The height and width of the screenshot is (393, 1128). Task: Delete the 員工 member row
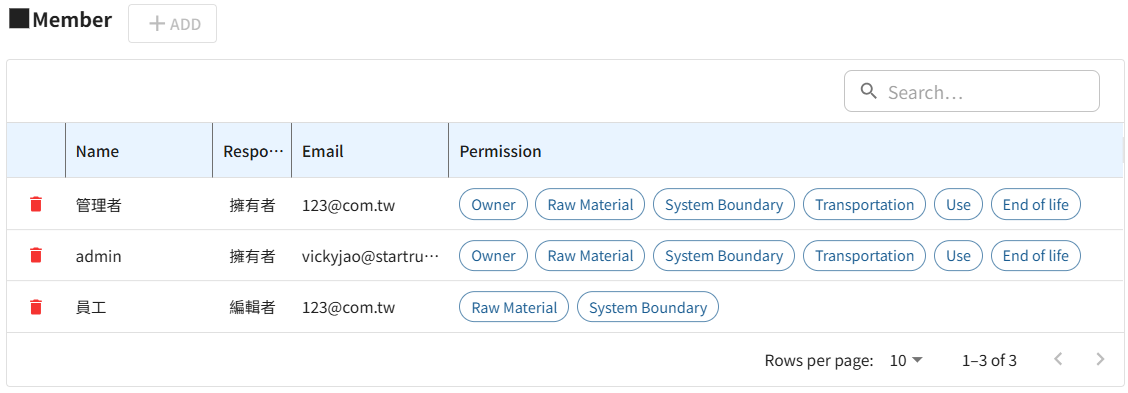click(36, 307)
